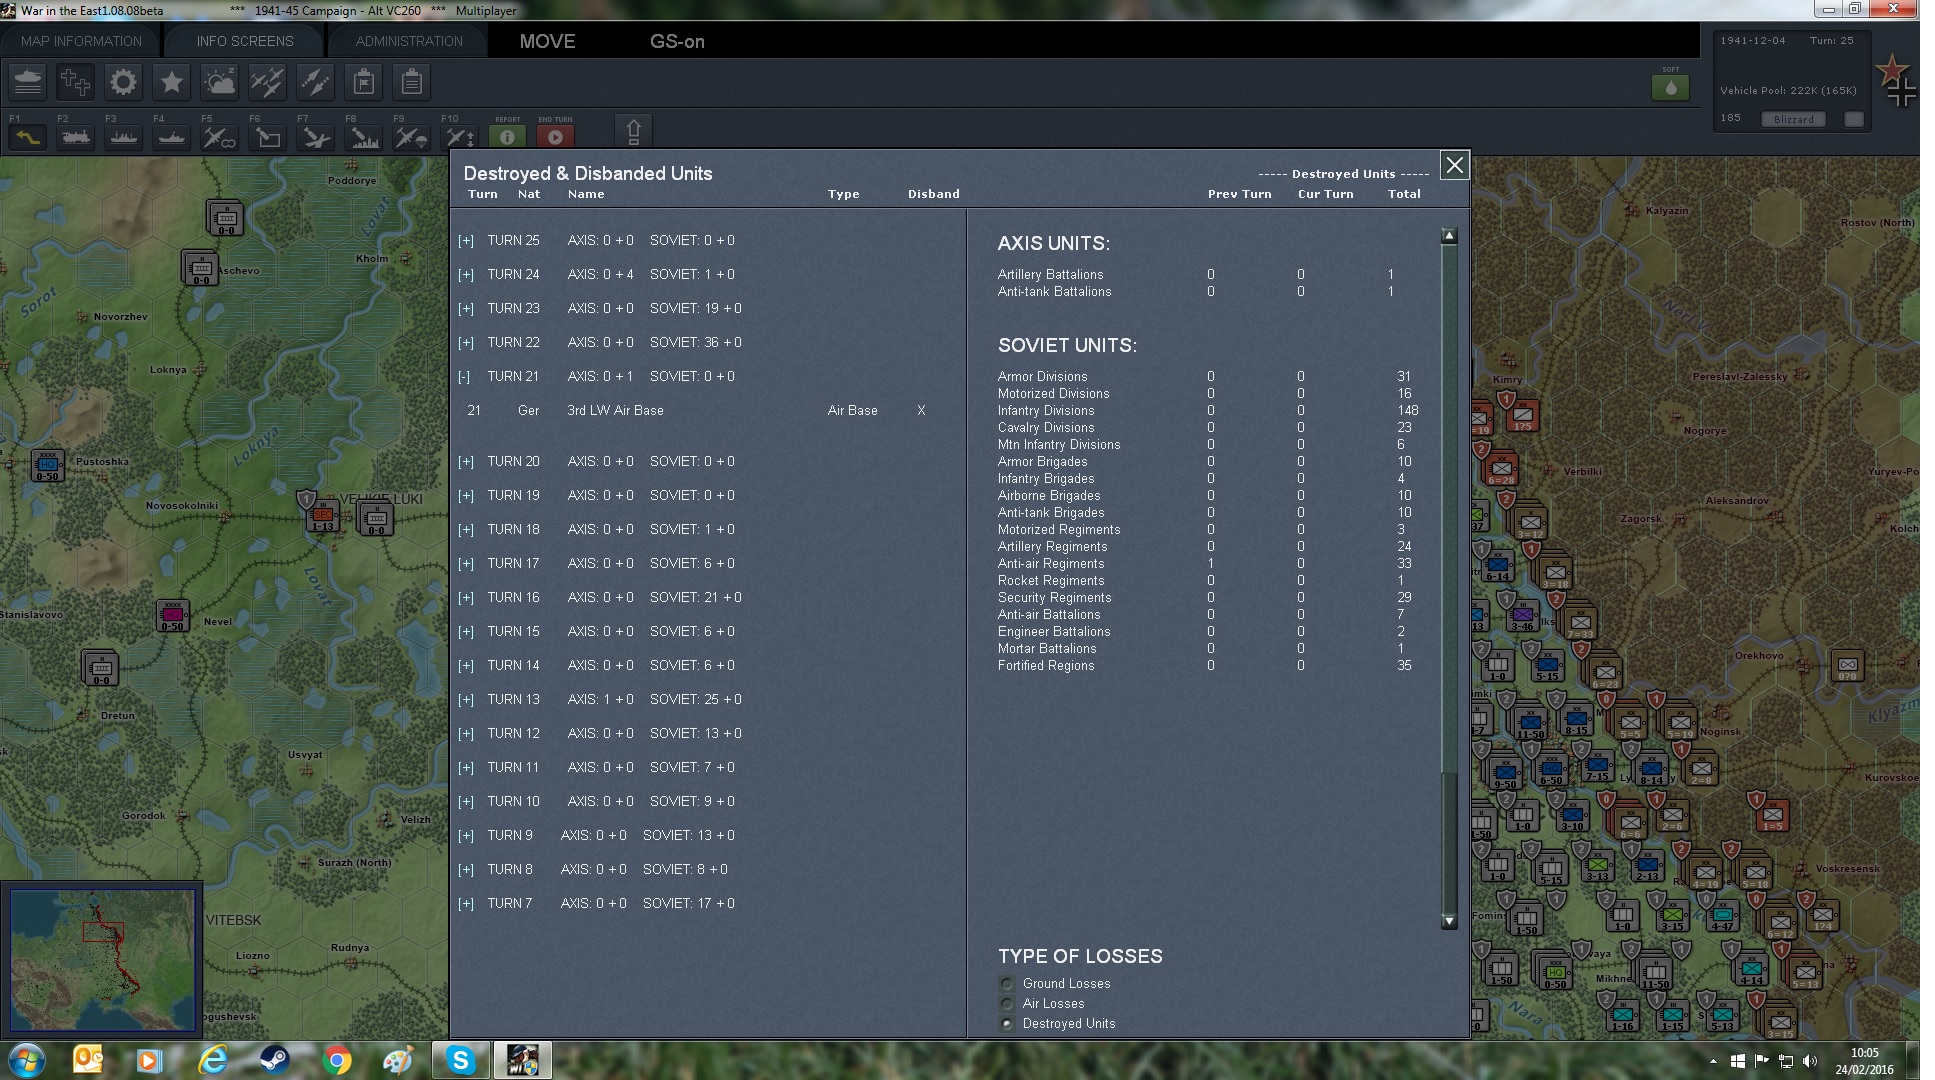Select the unit counter near Pustoshka

pos(48,466)
